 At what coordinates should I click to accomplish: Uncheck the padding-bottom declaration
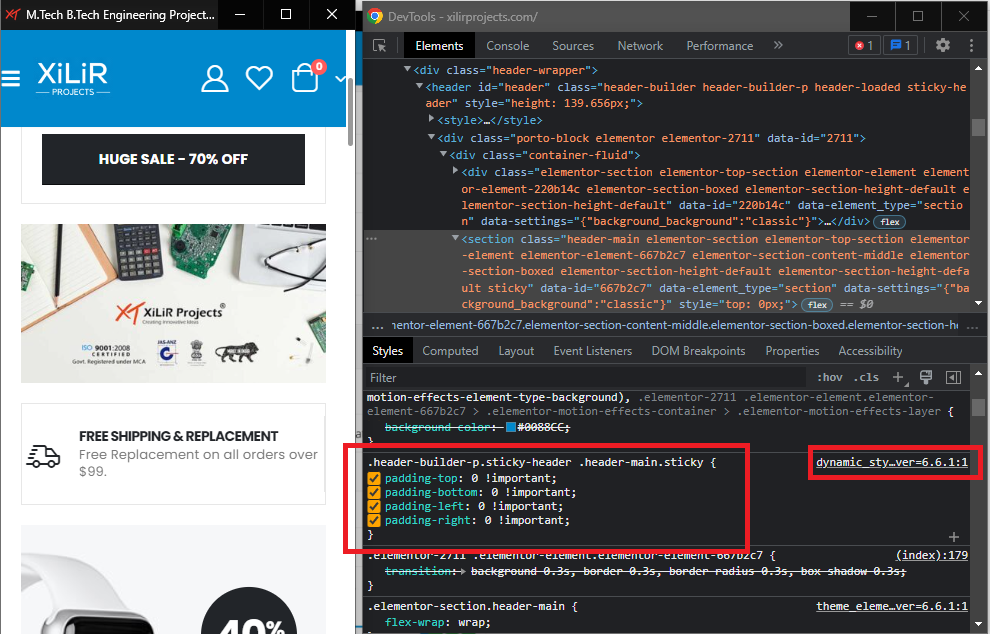click(x=374, y=492)
